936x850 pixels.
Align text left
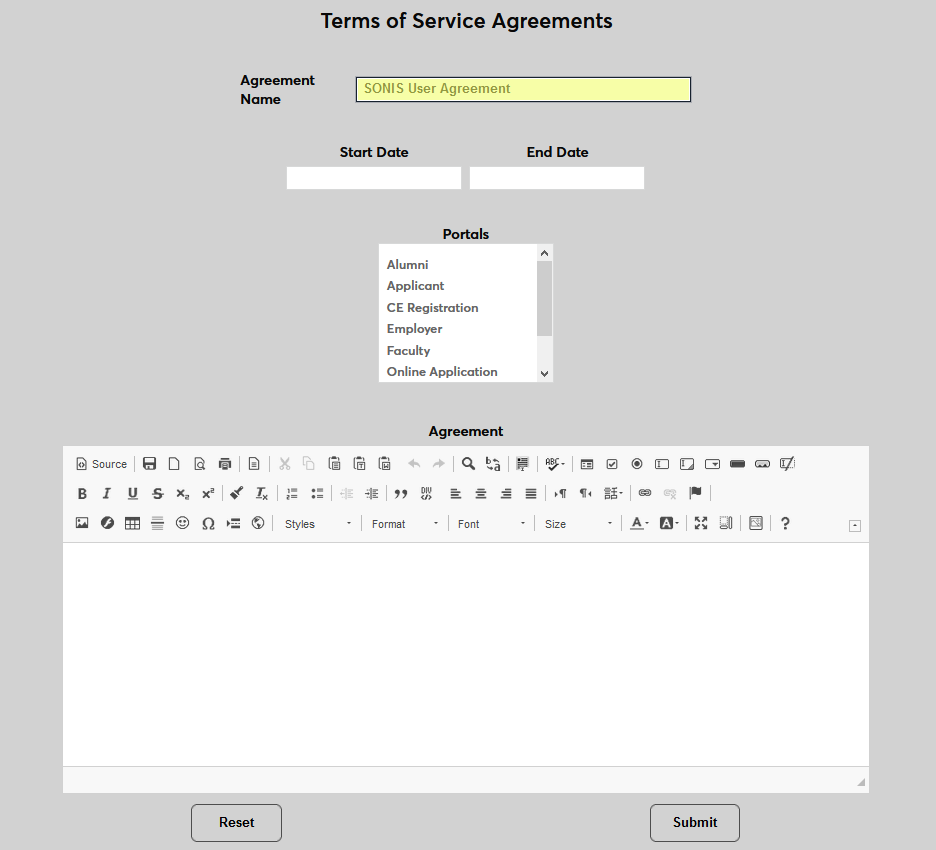(x=455, y=494)
